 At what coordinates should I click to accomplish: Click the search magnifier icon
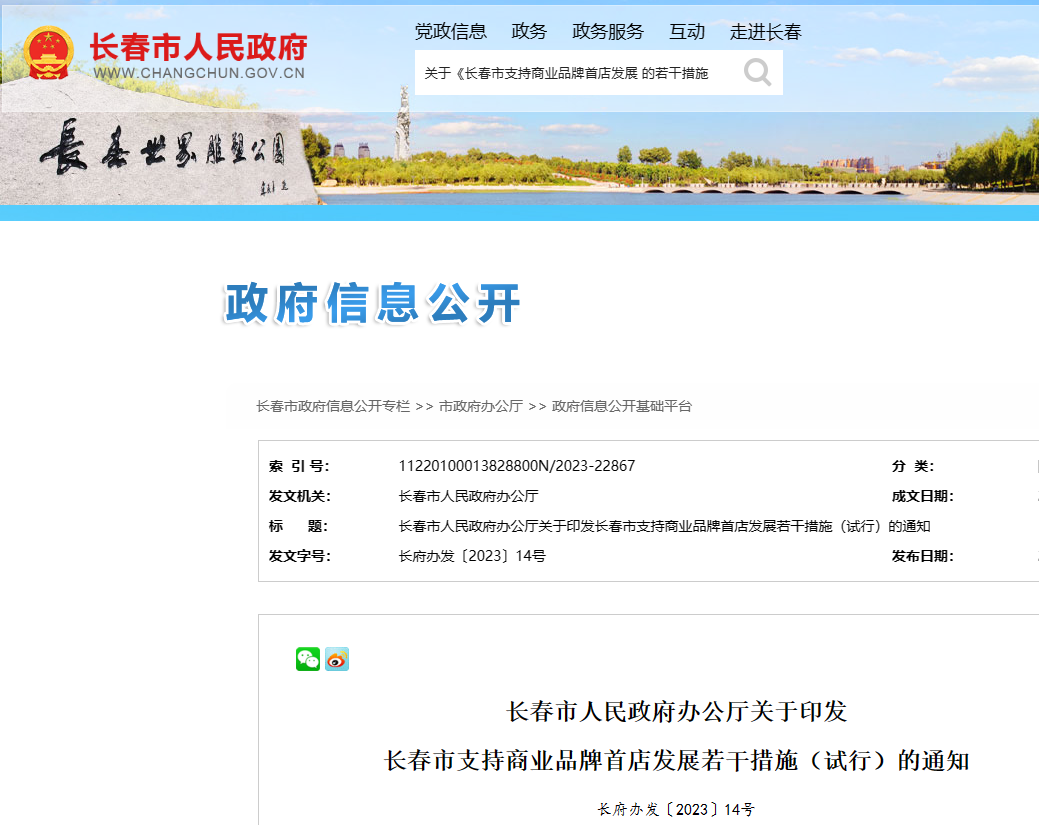point(756,71)
